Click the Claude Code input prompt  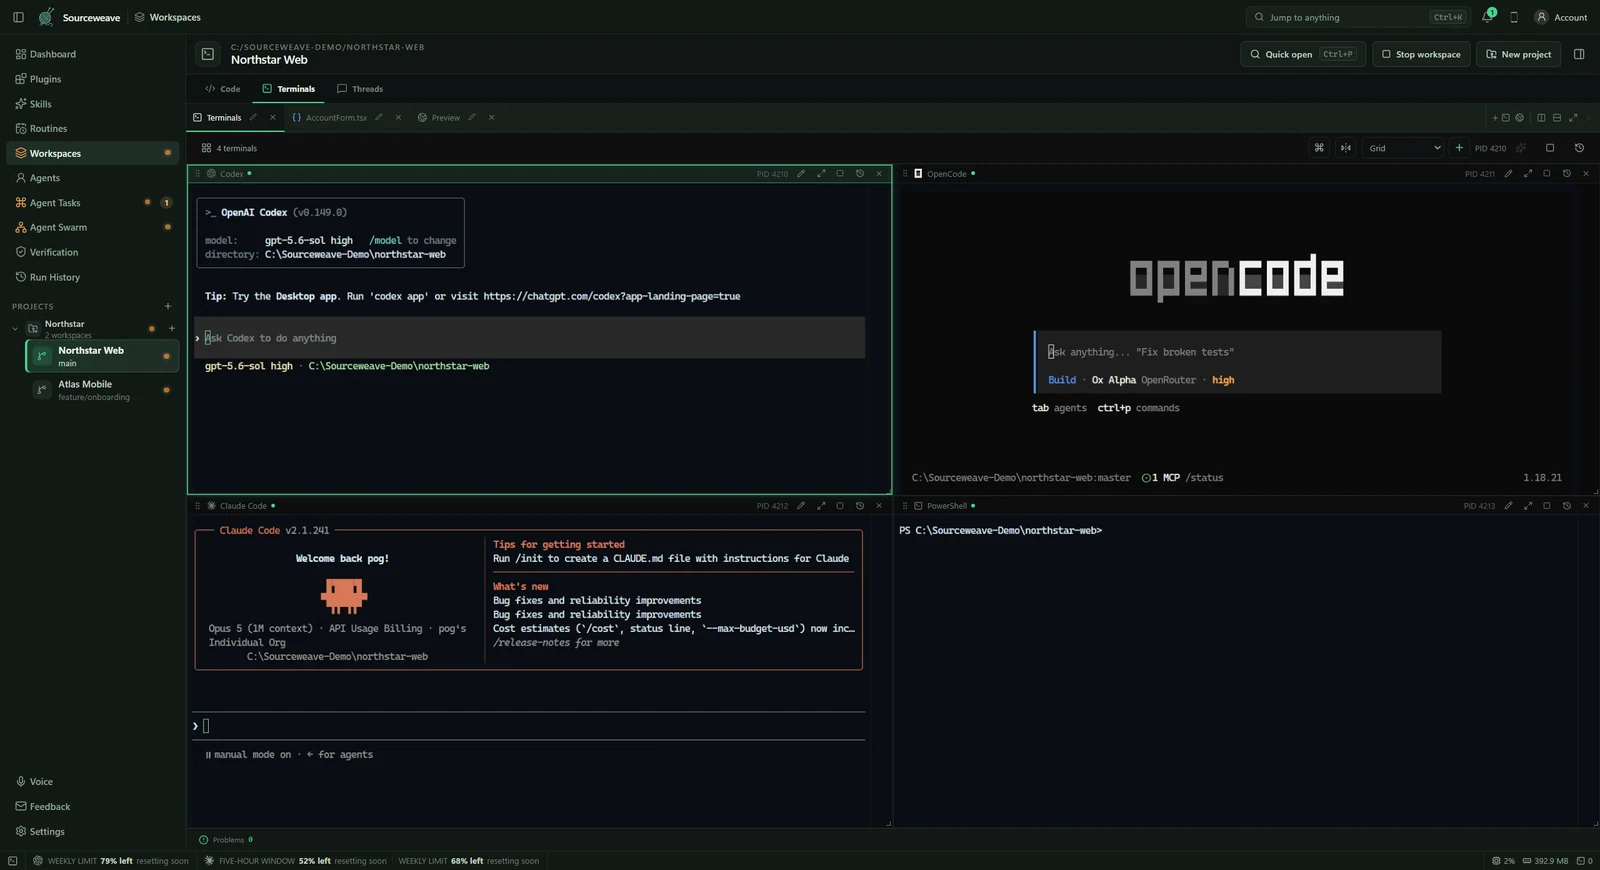(530, 726)
